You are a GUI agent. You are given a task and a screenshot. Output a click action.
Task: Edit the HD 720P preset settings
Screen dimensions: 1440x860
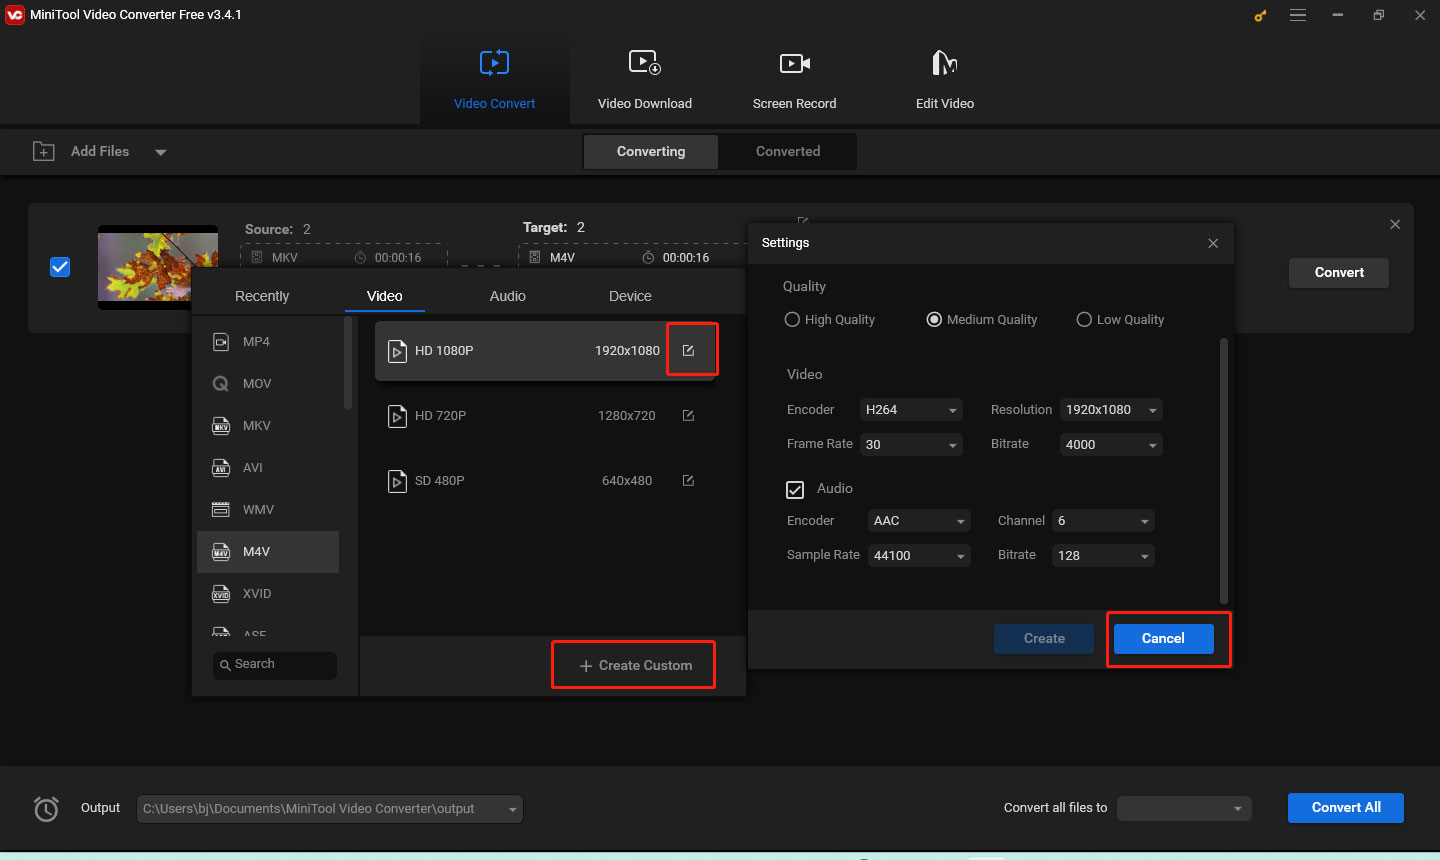tap(689, 415)
